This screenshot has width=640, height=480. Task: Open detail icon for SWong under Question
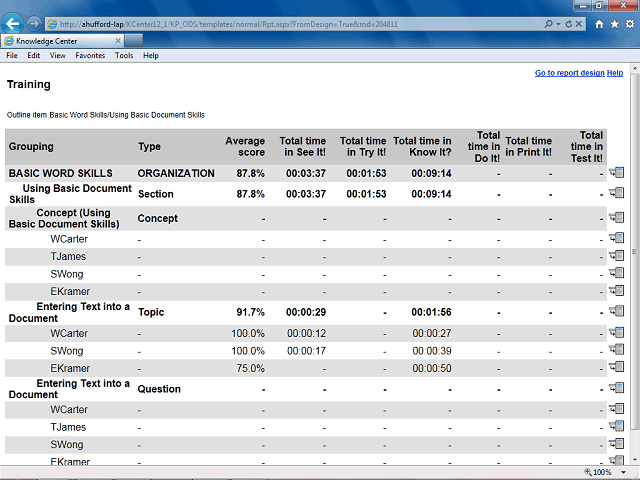[x=617, y=443]
